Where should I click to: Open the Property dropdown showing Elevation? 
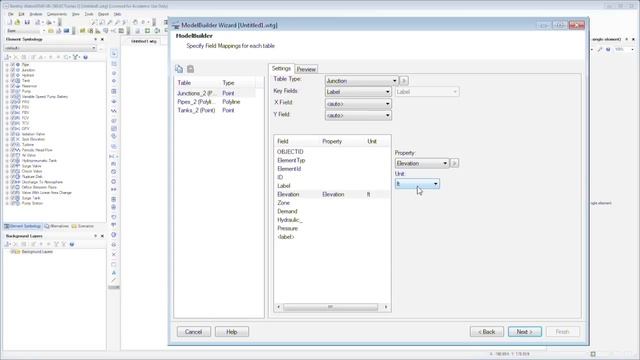pyautogui.click(x=422, y=163)
